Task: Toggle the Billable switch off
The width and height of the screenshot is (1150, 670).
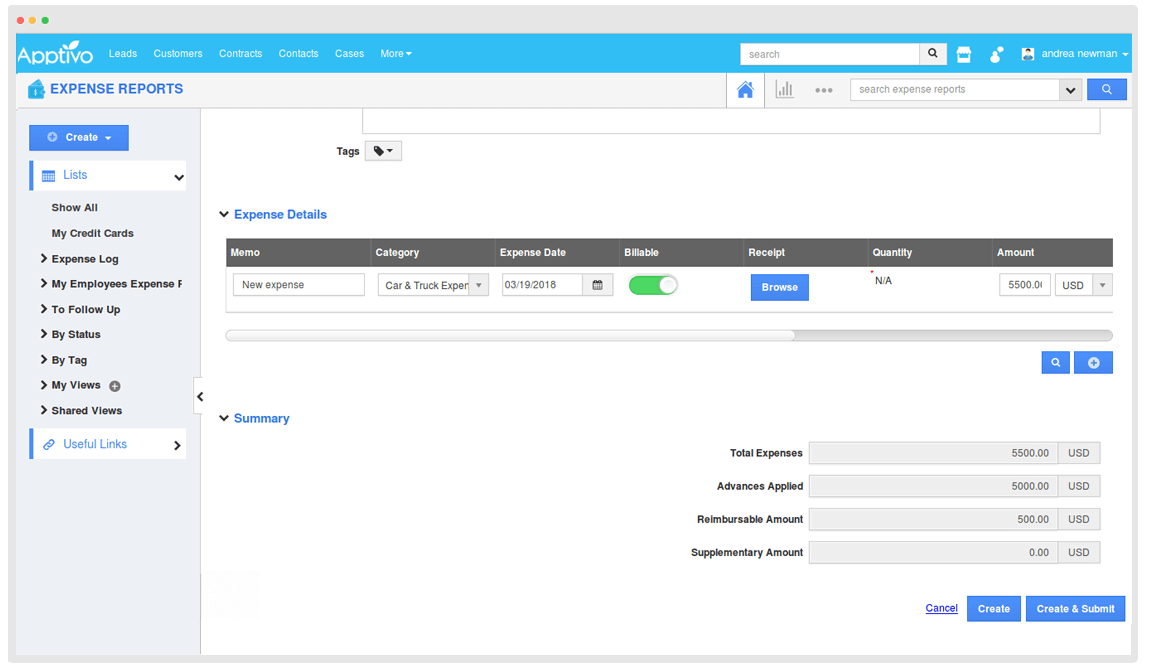Action: [x=653, y=285]
